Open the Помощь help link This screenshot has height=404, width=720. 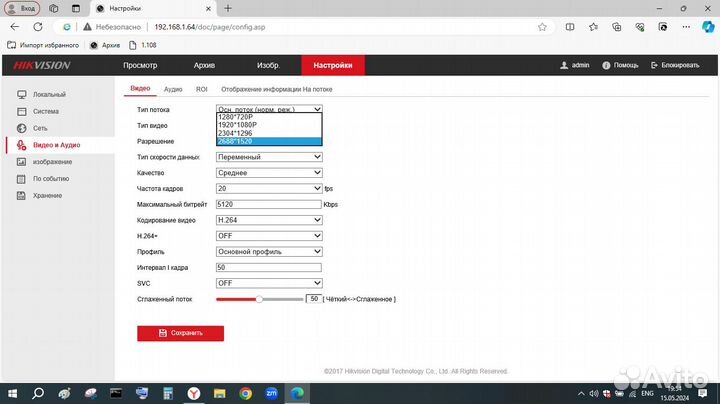tap(620, 65)
